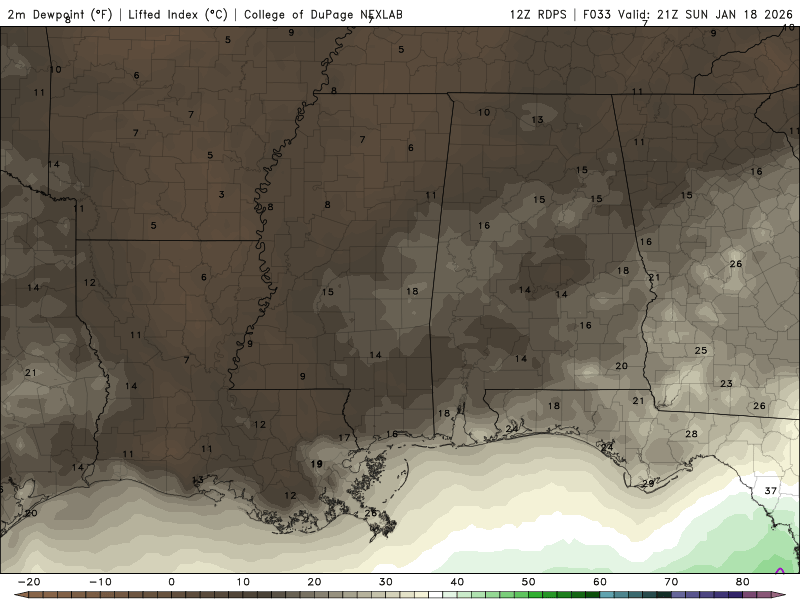800x600 pixels.
Task: Click the bold '19' value in Louisiana
Action: [317, 464]
